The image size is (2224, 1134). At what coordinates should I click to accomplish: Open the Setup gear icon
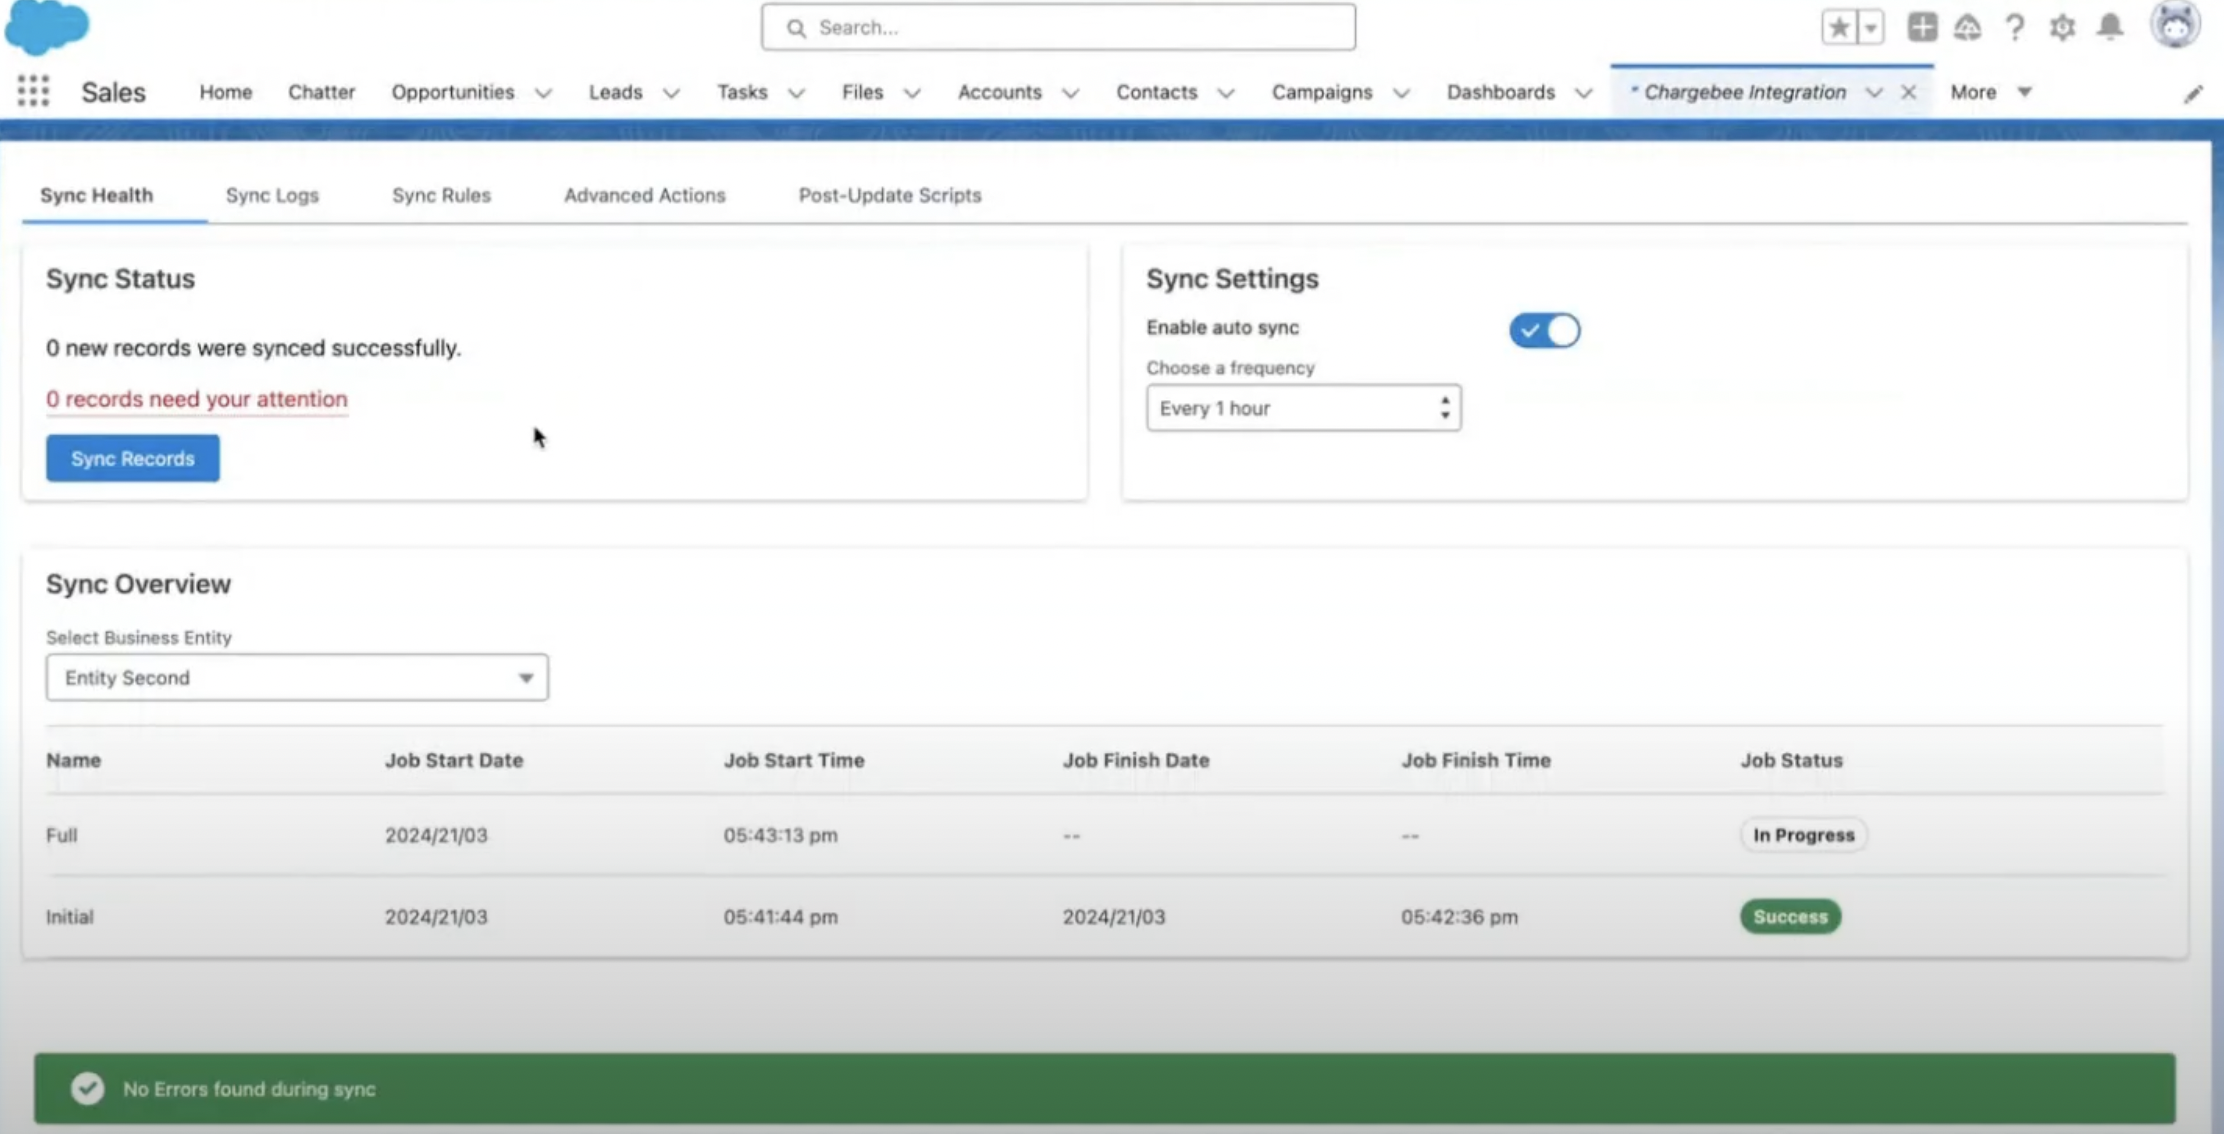2062,27
